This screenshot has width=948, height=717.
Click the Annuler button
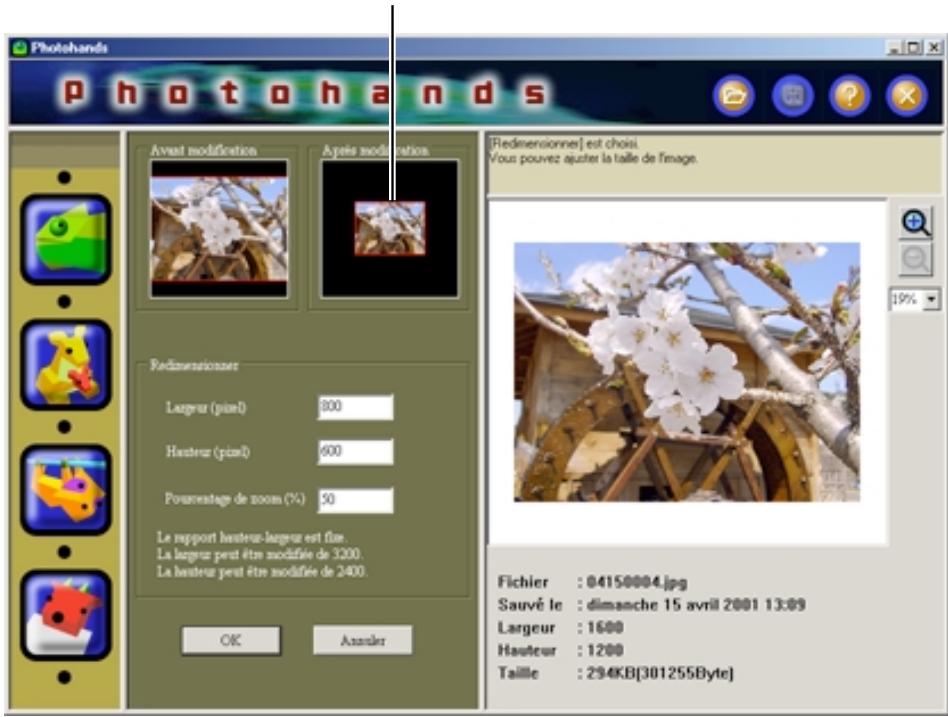click(363, 640)
